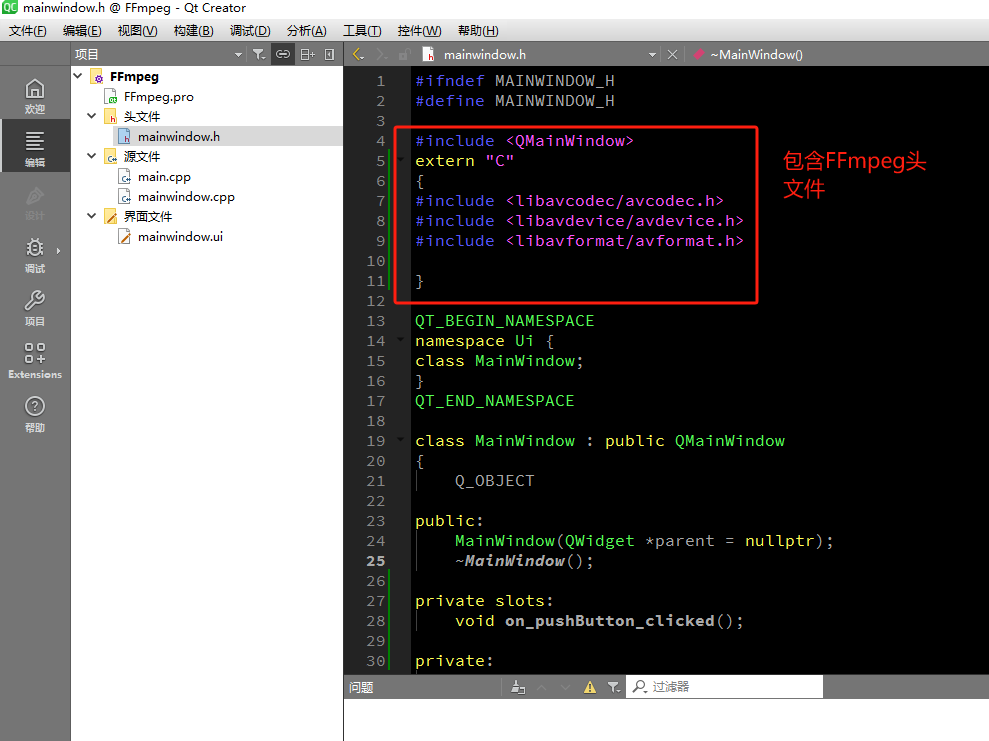This screenshot has width=989, height=741.
Task: Click line number 25 in gutter
Action: [375, 561]
